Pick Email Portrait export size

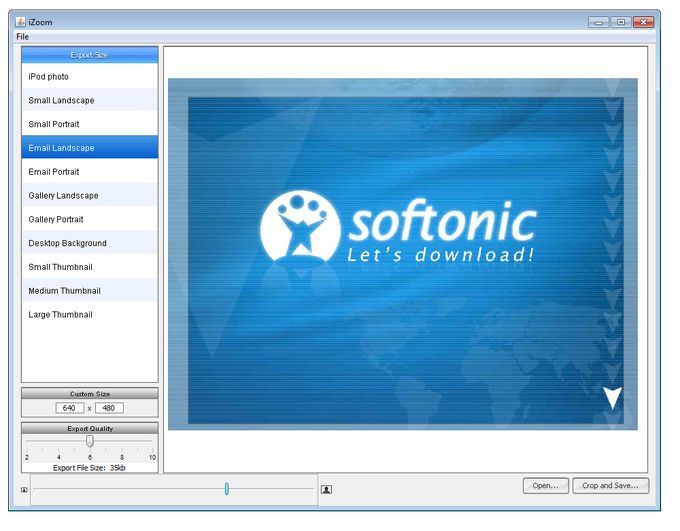click(89, 172)
